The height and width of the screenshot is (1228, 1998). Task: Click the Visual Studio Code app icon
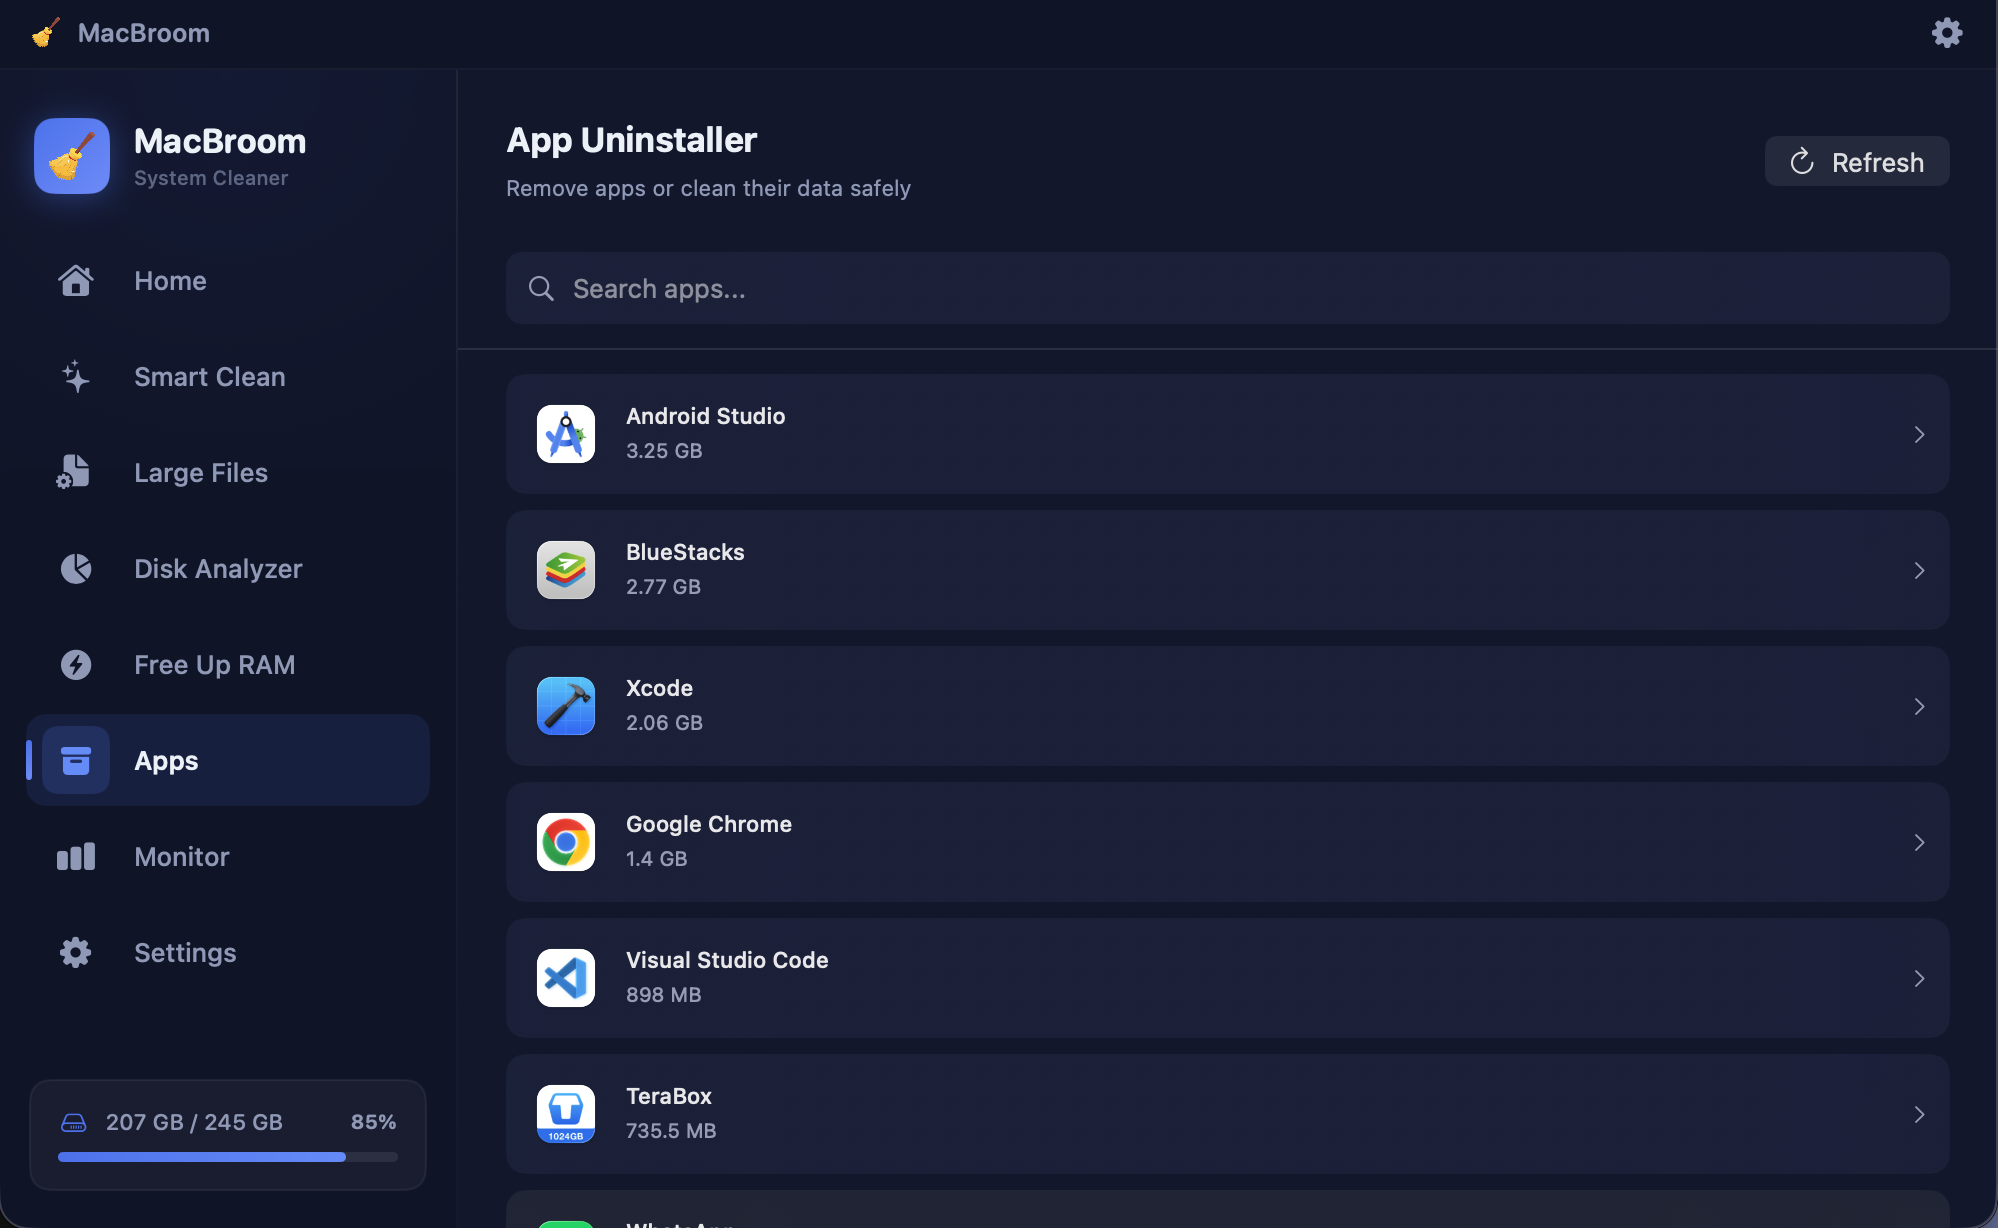tap(566, 978)
